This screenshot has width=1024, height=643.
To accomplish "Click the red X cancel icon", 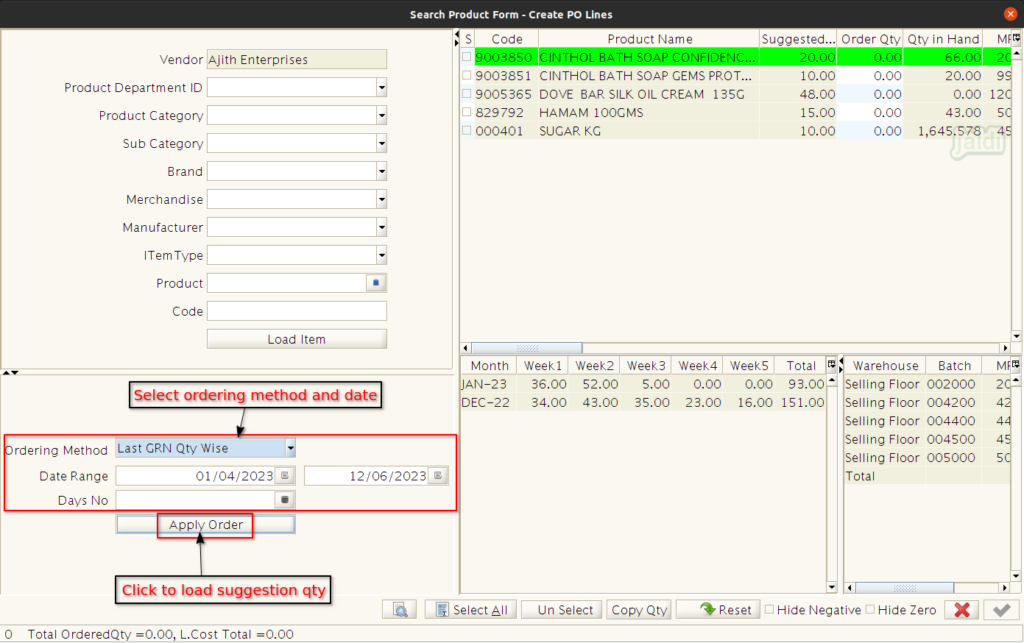I will (961, 610).
